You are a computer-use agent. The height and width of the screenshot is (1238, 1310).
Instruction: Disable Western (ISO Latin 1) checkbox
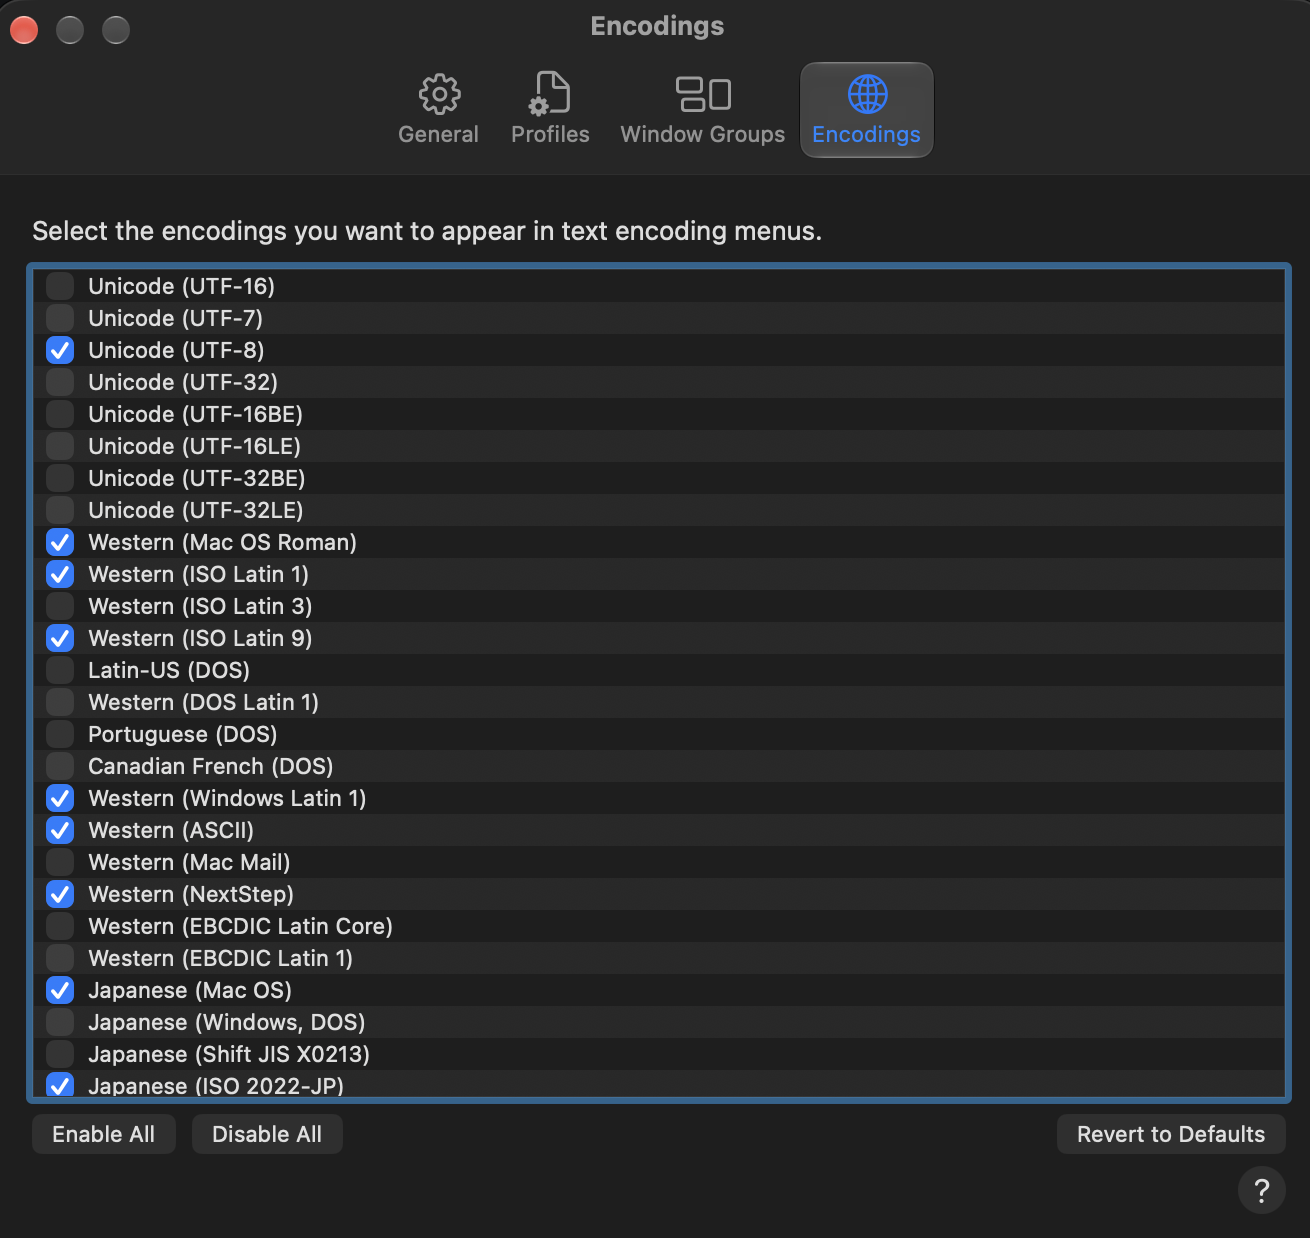60,574
